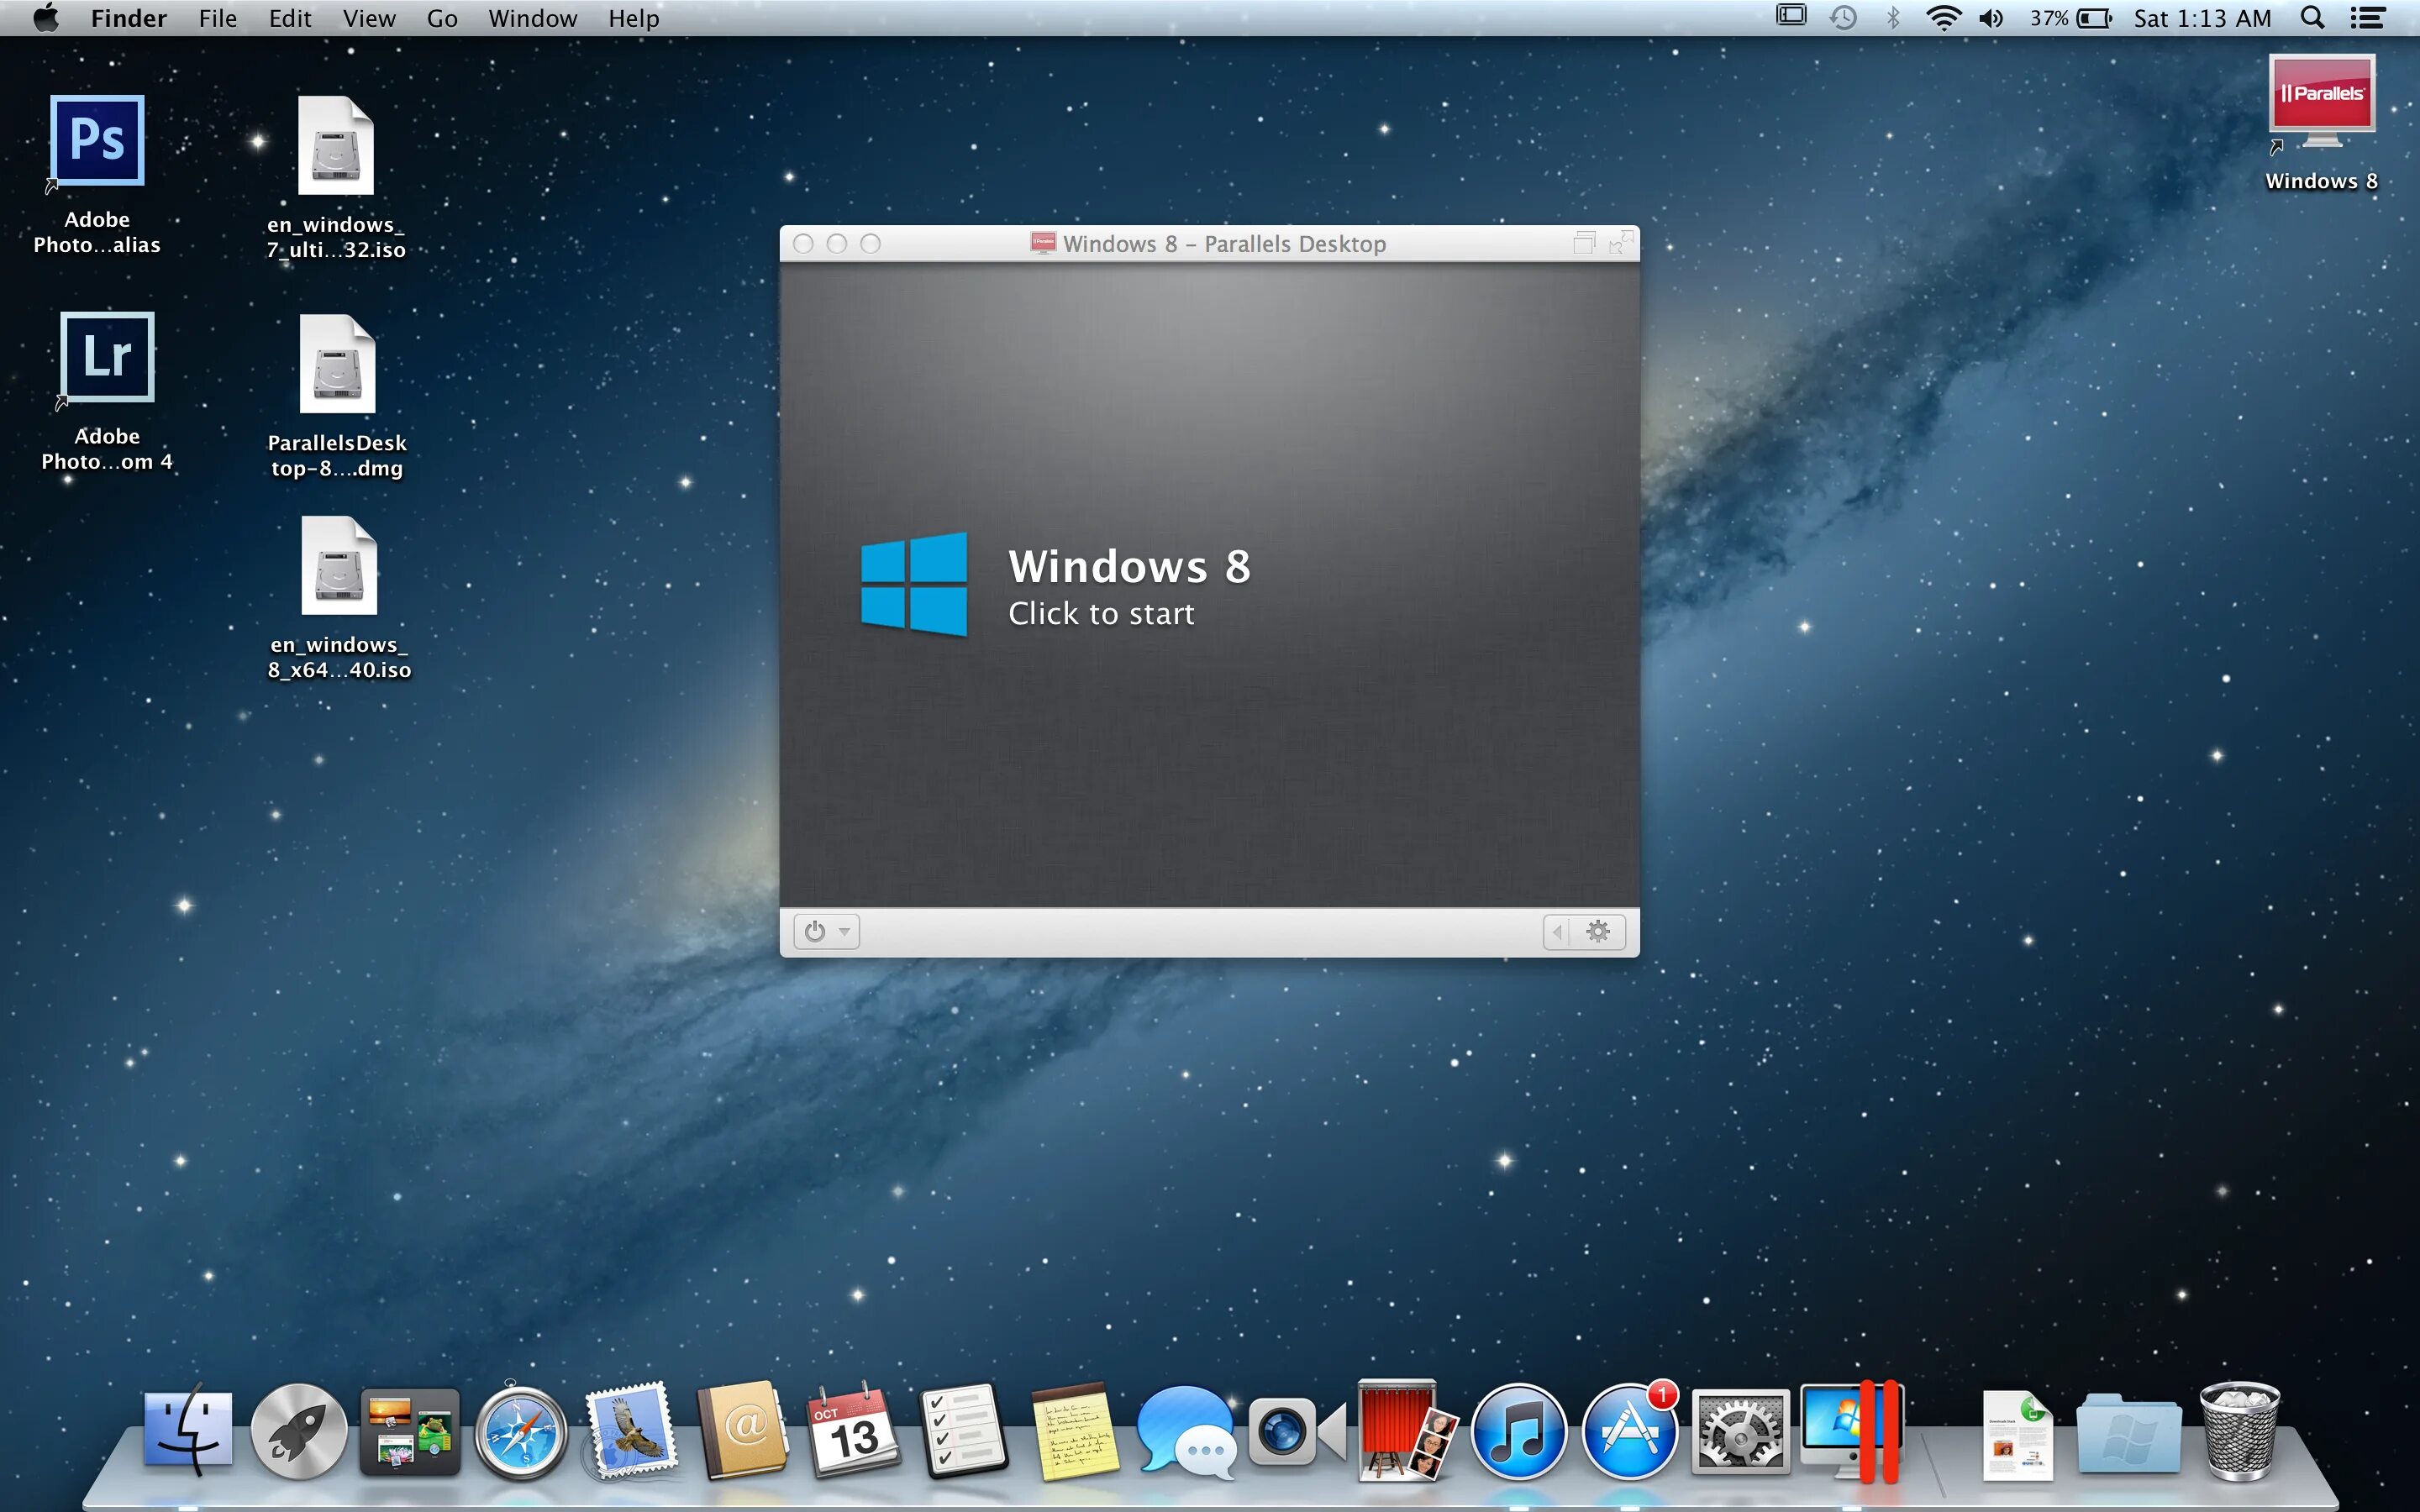Open Finder from the Dock

(188, 1431)
